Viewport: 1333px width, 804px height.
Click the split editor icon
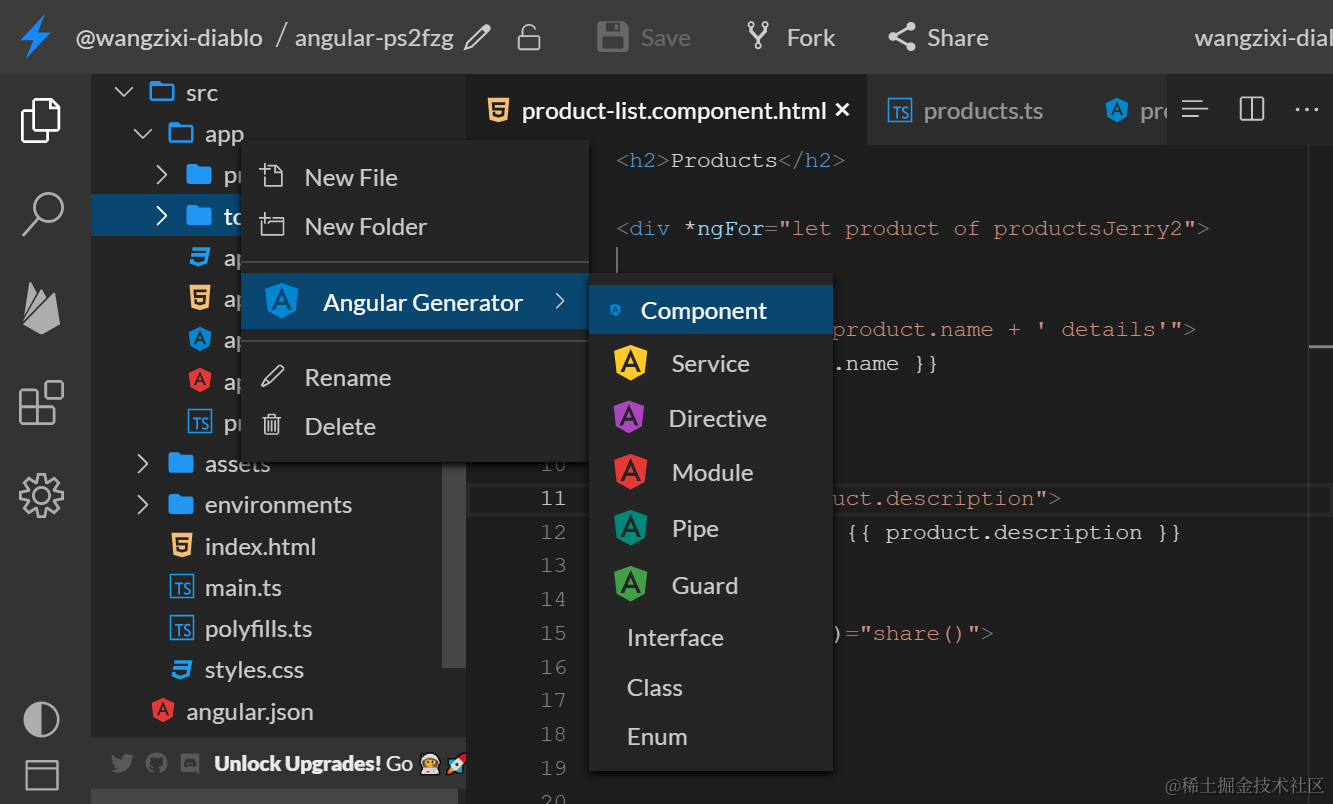click(1251, 109)
